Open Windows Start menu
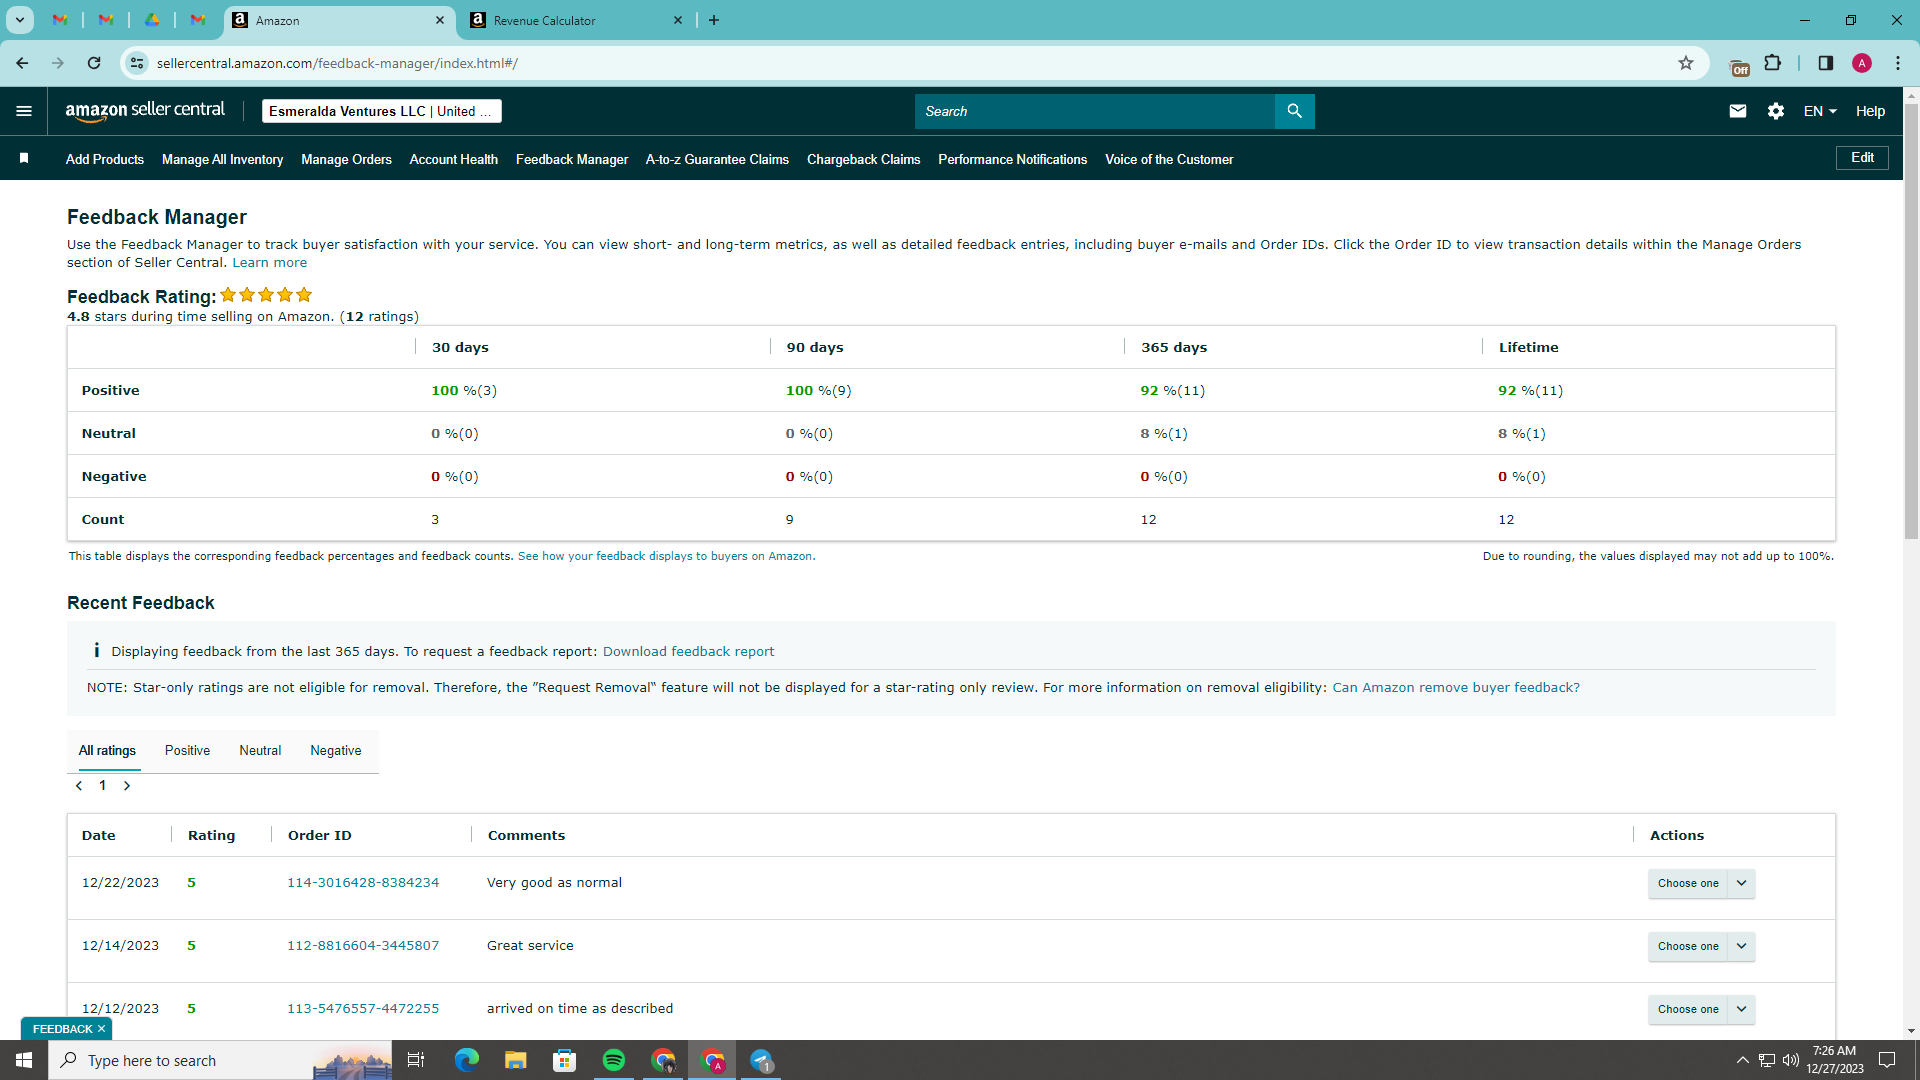This screenshot has height=1080, width=1920. tap(24, 1060)
